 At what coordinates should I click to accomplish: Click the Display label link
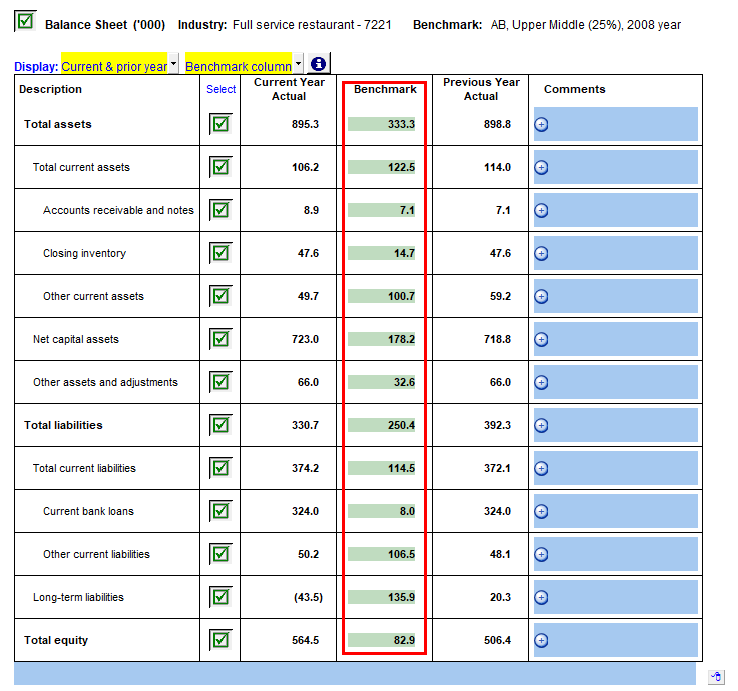[36, 66]
